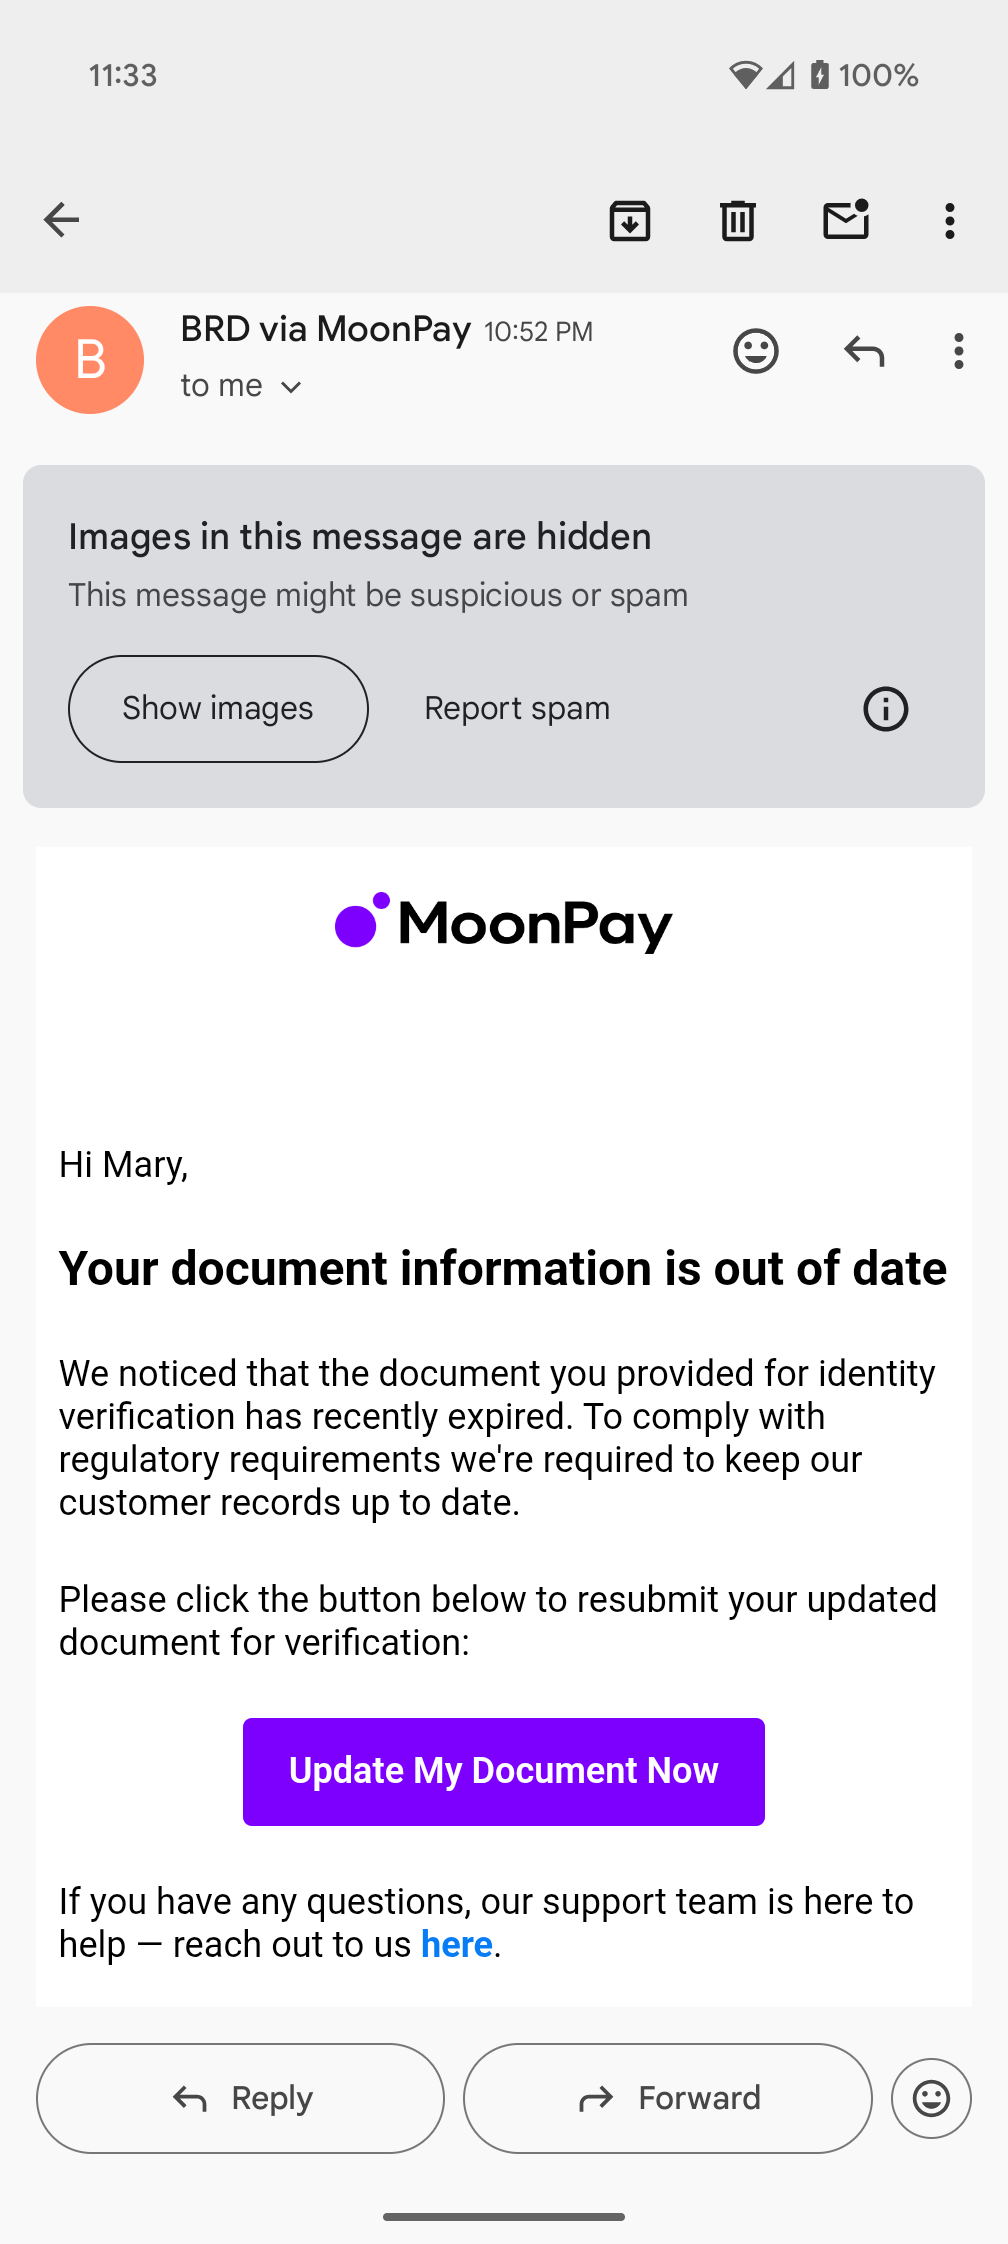Tap the sender name BRD via MoonPay
This screenshot has width=1008, height=2244.
pyautogui.click(x=326, y=329)
